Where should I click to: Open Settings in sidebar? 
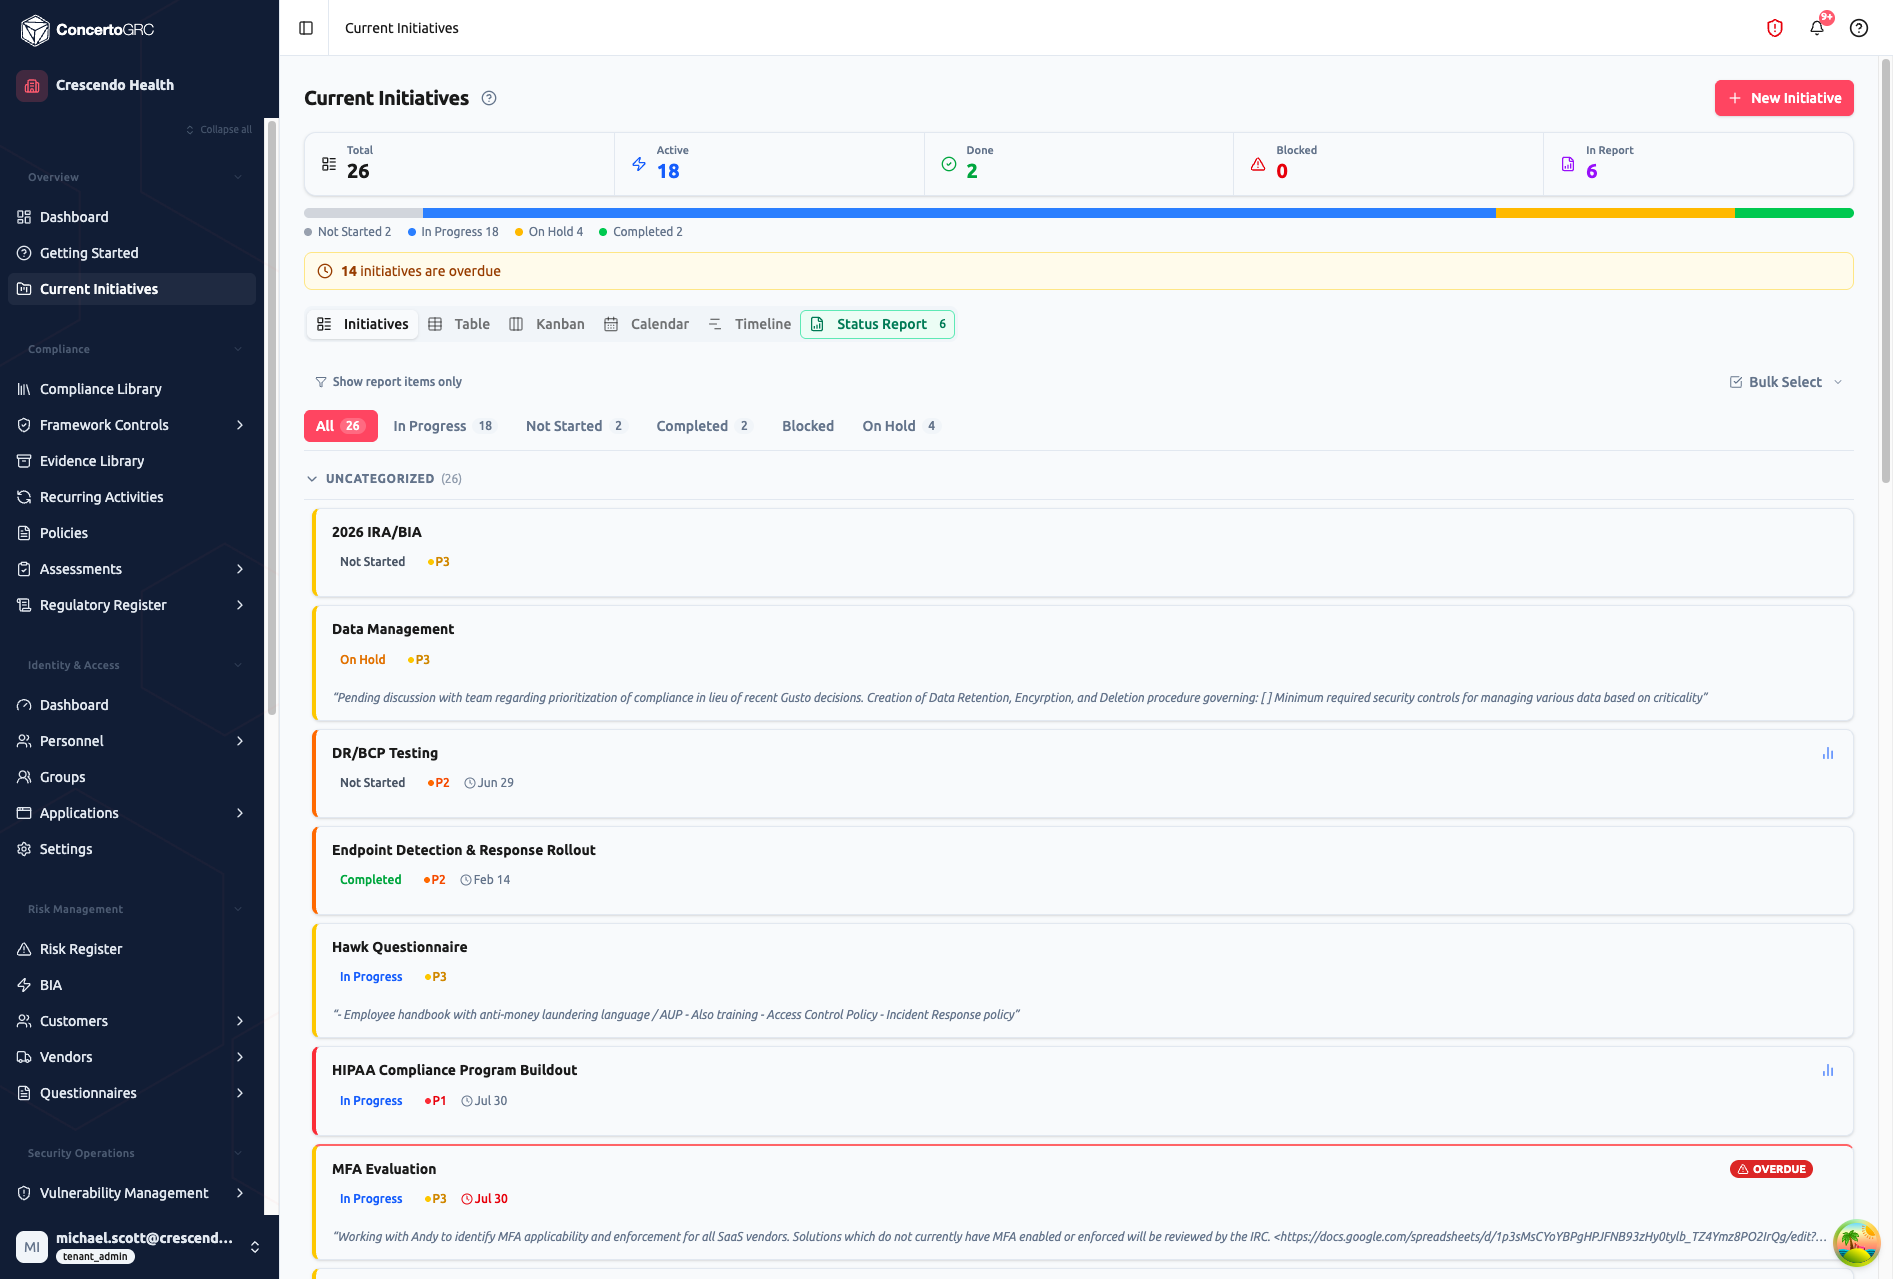(132, 849)
